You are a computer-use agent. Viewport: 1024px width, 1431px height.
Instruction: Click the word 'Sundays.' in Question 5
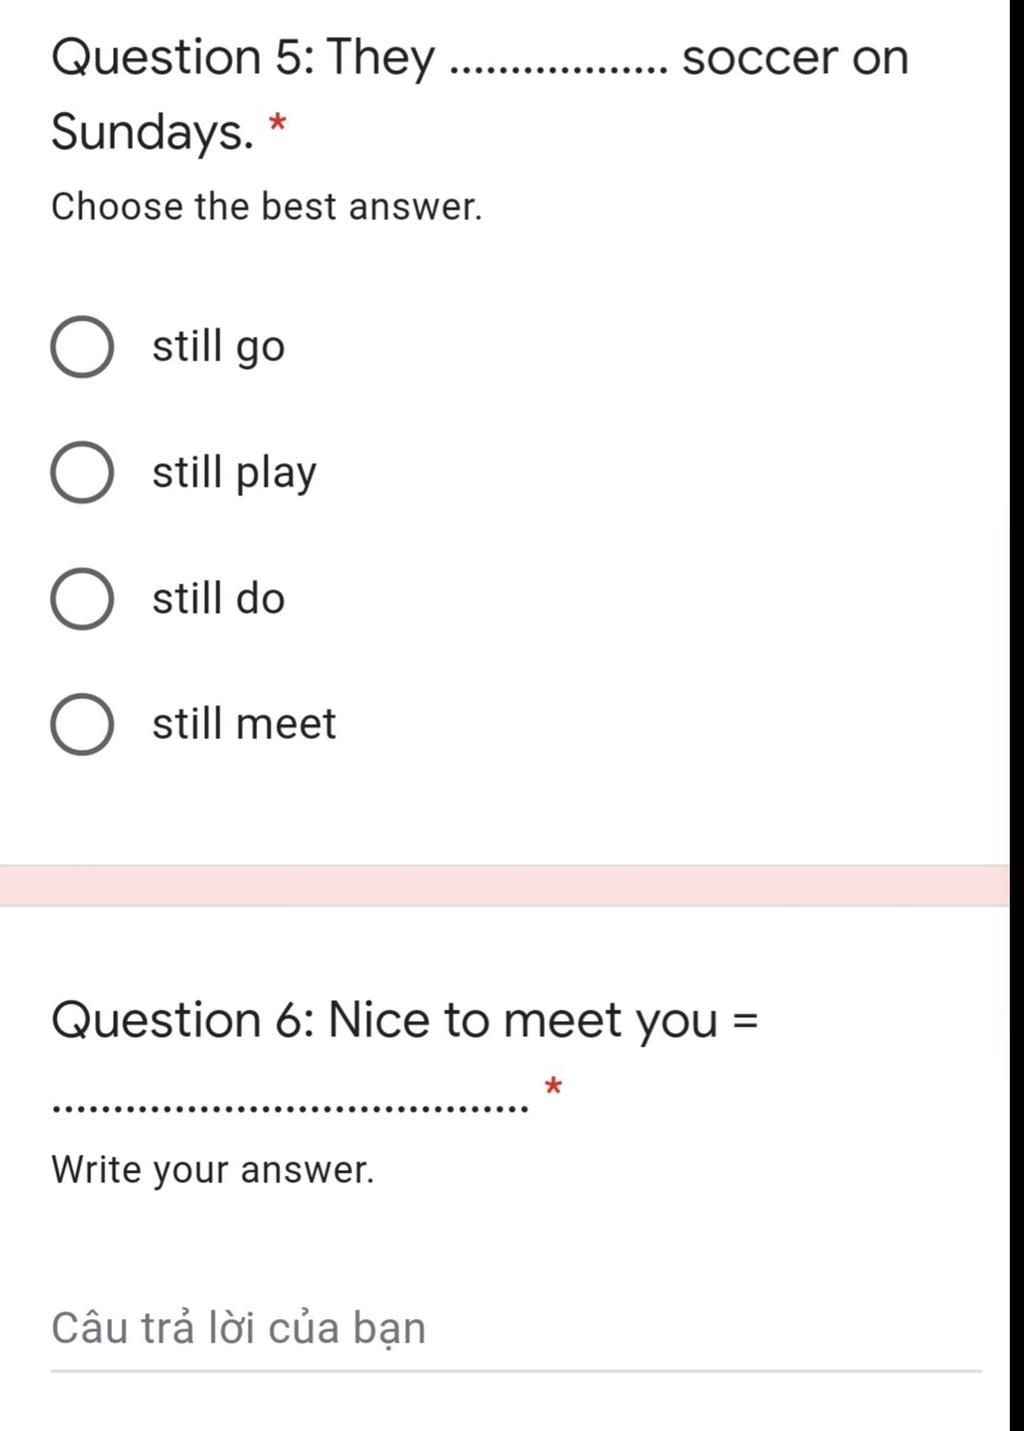(153, 132)
